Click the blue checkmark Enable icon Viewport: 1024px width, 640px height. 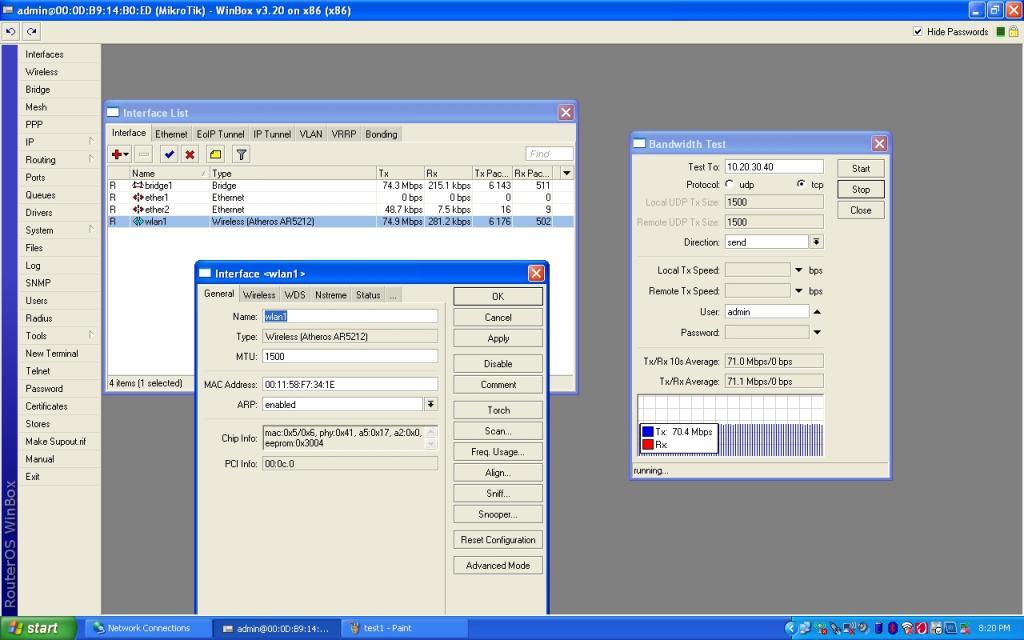tap(169, 154)
